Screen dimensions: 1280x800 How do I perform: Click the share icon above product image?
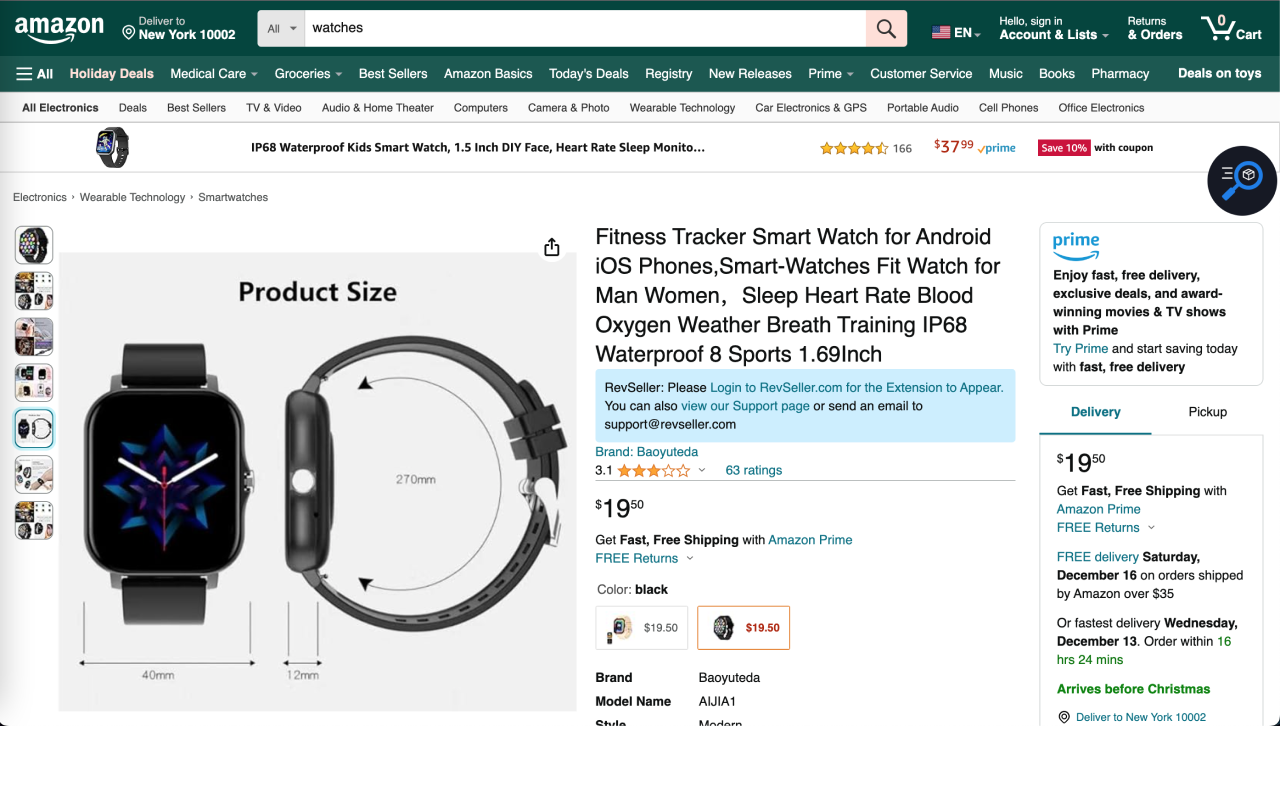[x=552, y=247]
